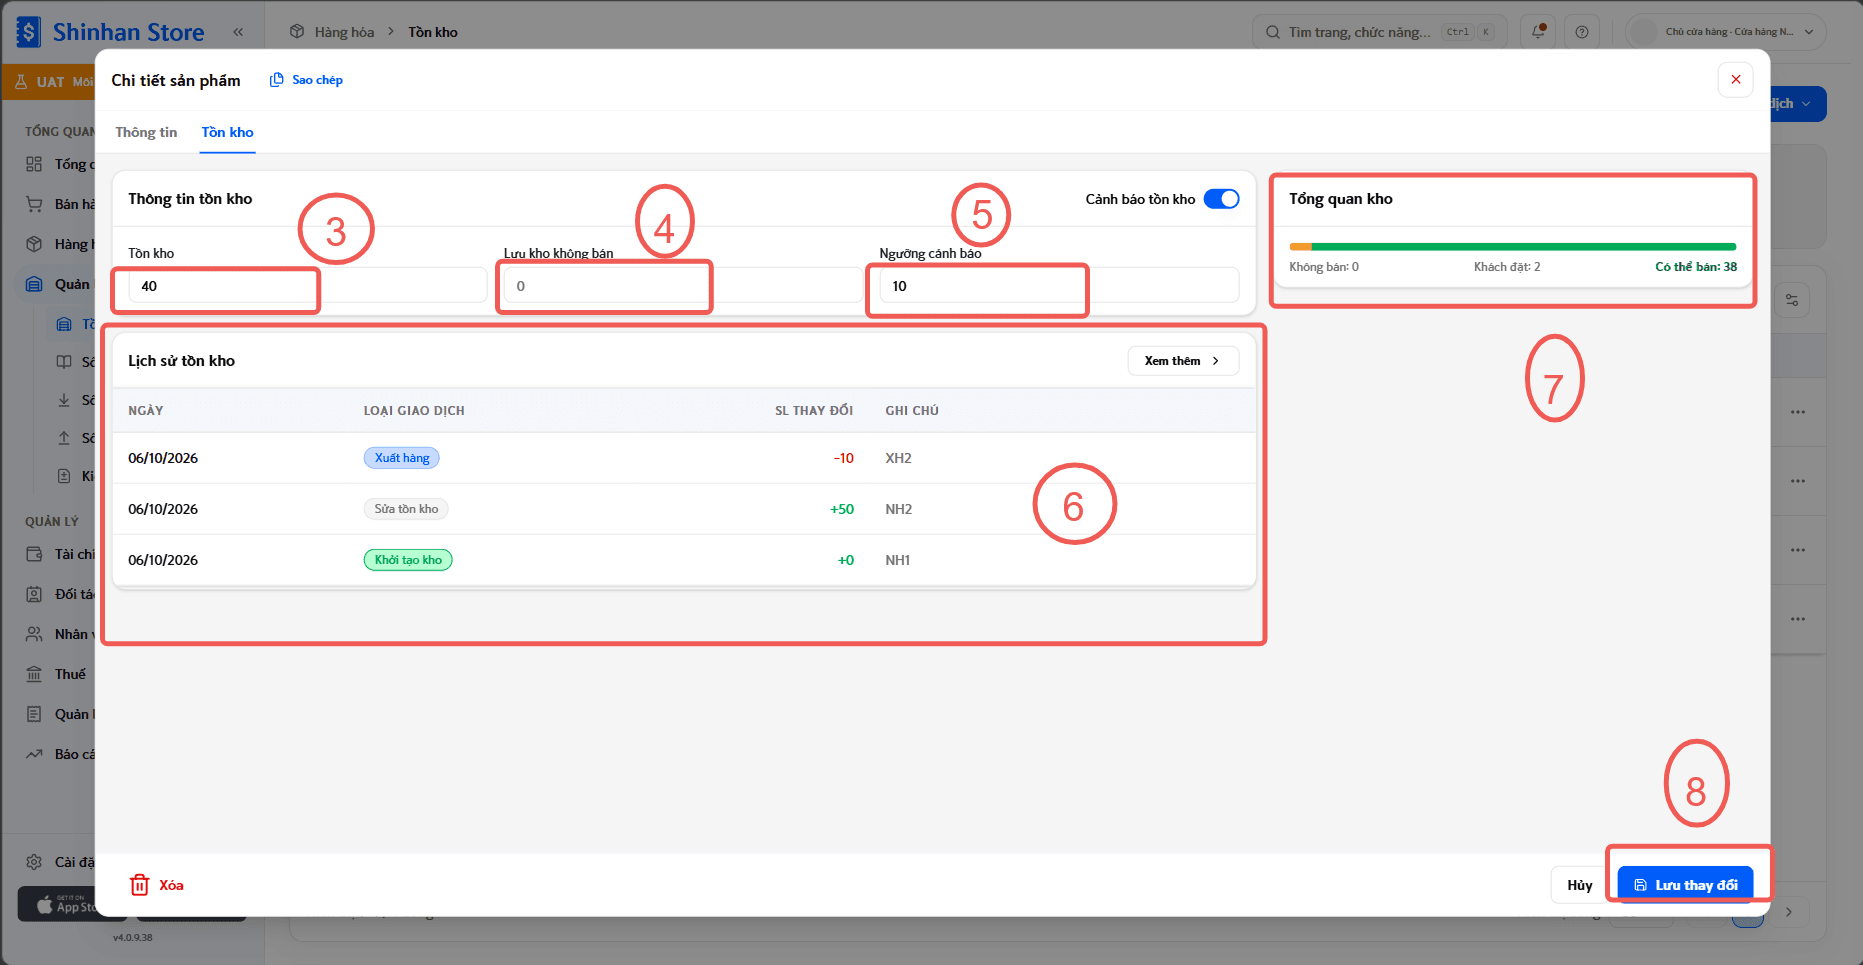Click the Tài chính wallet icon in sidebar
This screenshot has width=1863, height=965.
point(34,554)
